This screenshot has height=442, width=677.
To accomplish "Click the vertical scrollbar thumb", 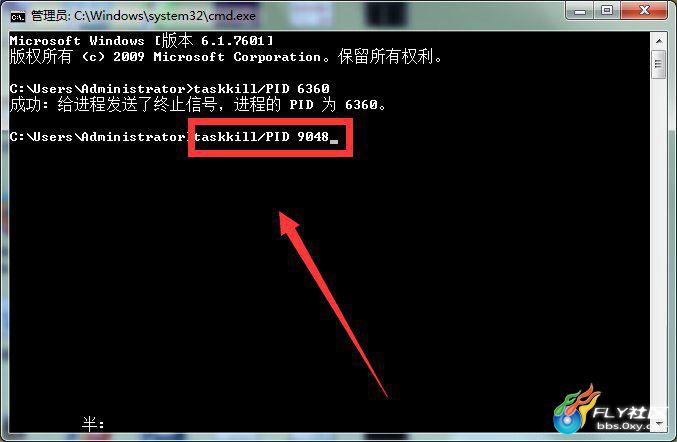I will click(658, 64).
